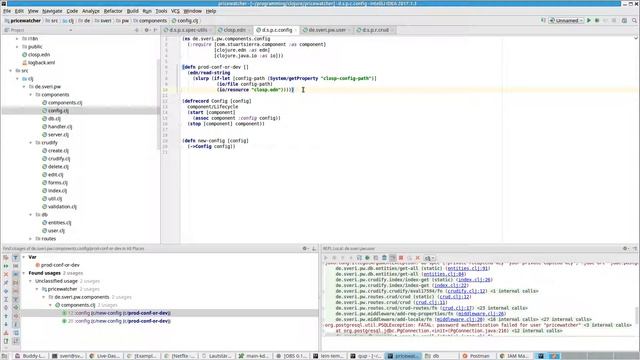The height and width of the screenshot is (360, 640).
Task: Click the next occurrence down-arrow icon
Action: click(x=6, y=324)
